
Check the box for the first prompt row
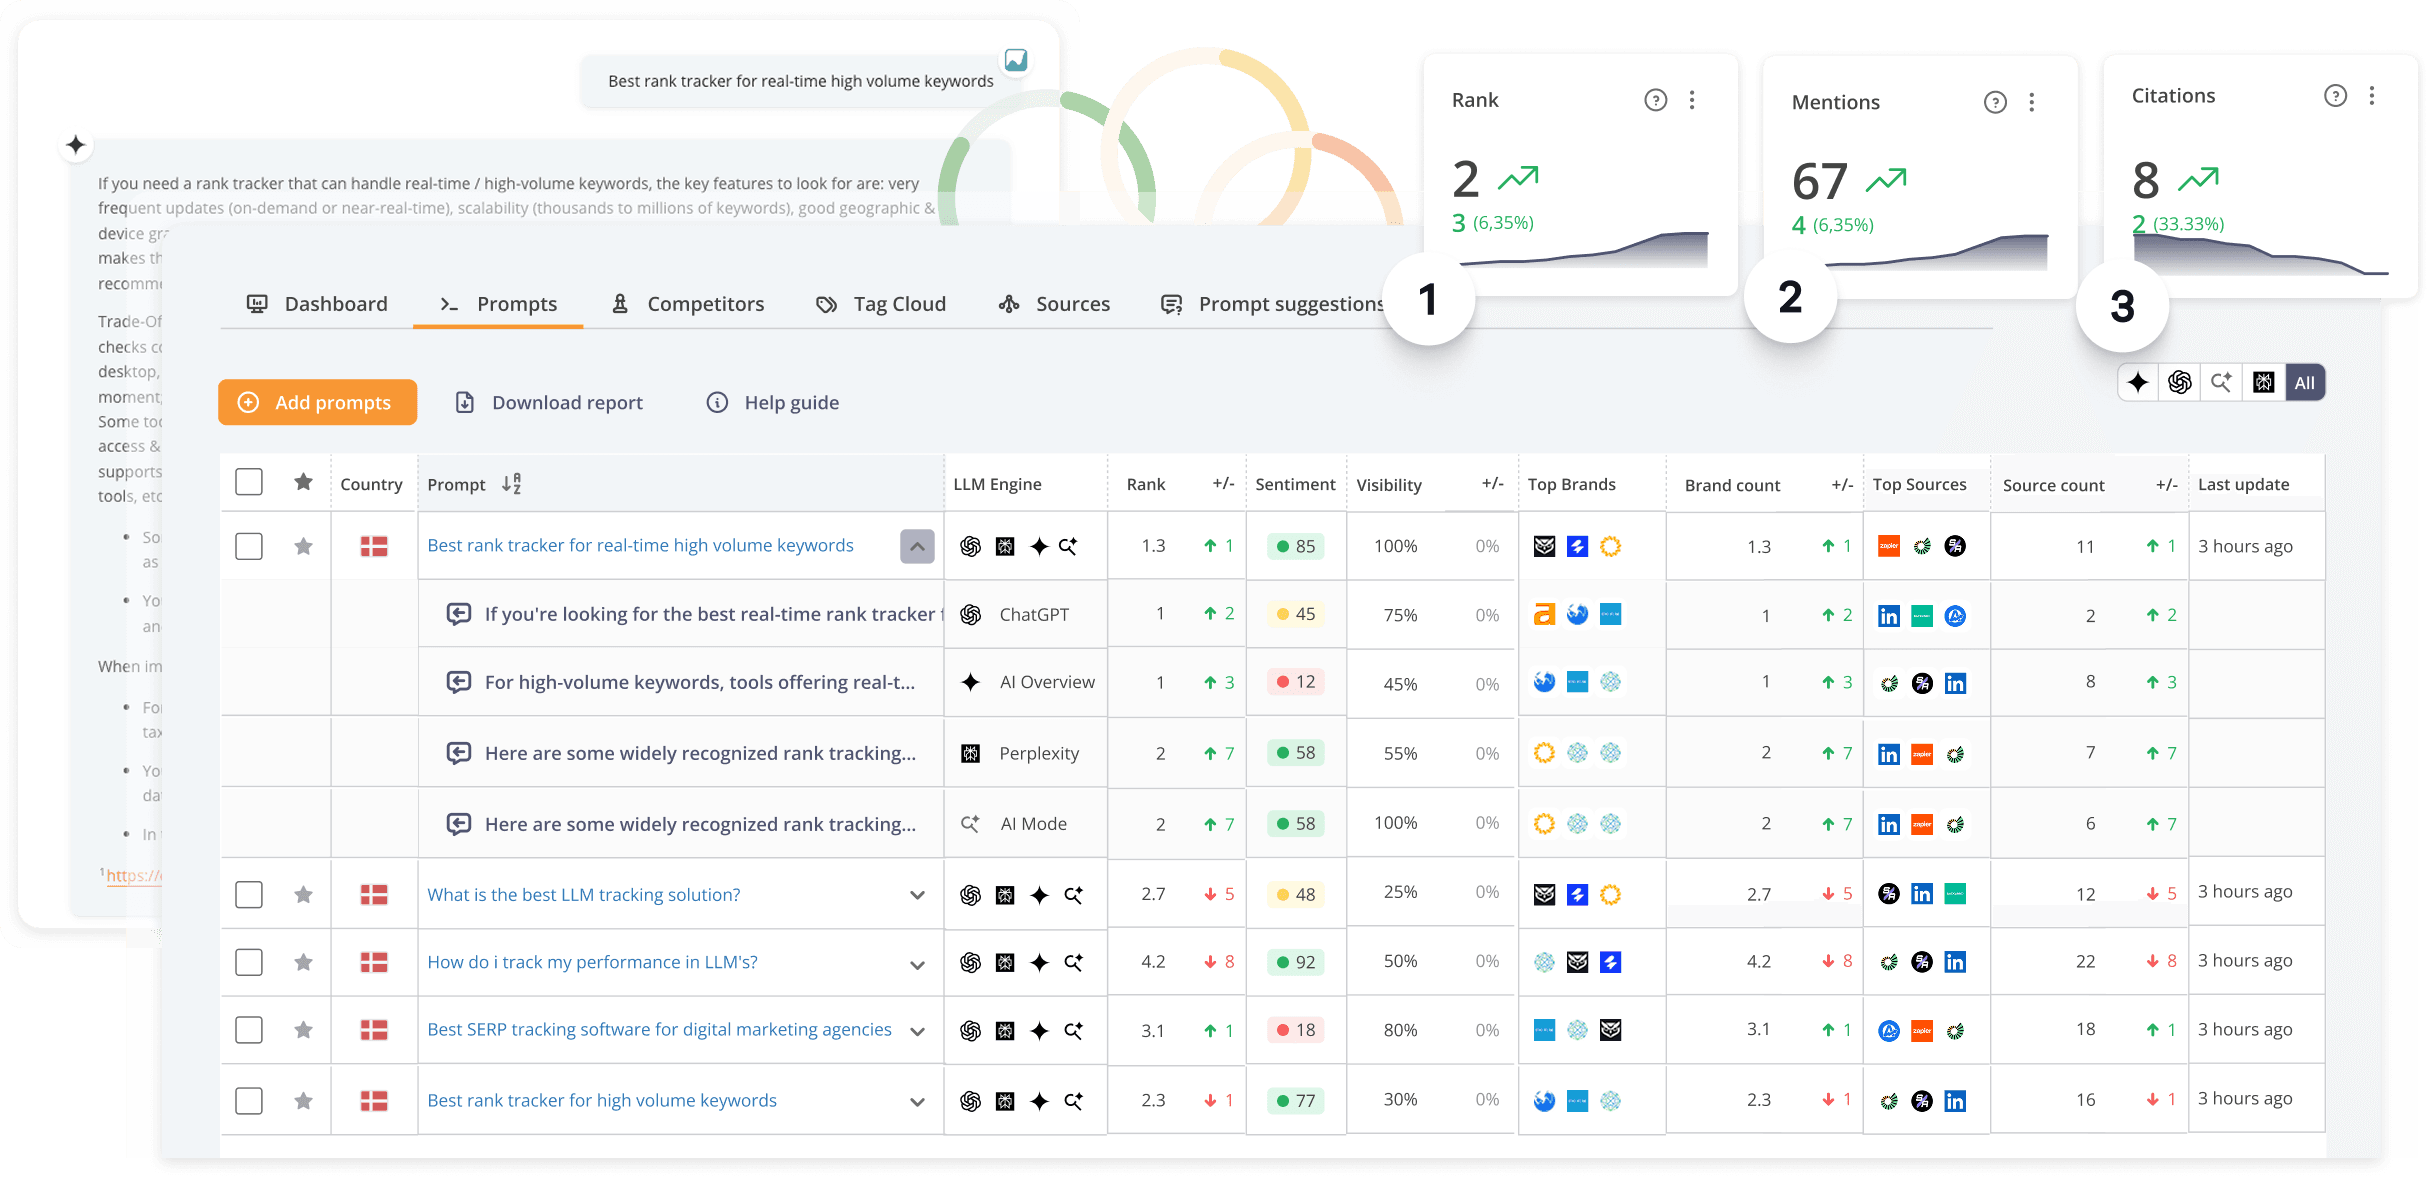click(x=249, y=546)
